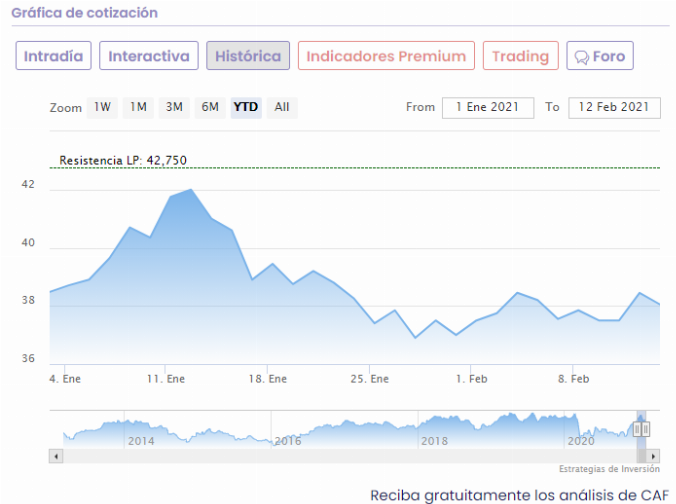Set zoom range to 3M
Viewport: 676px width, 504px height.
pos(174,107)
